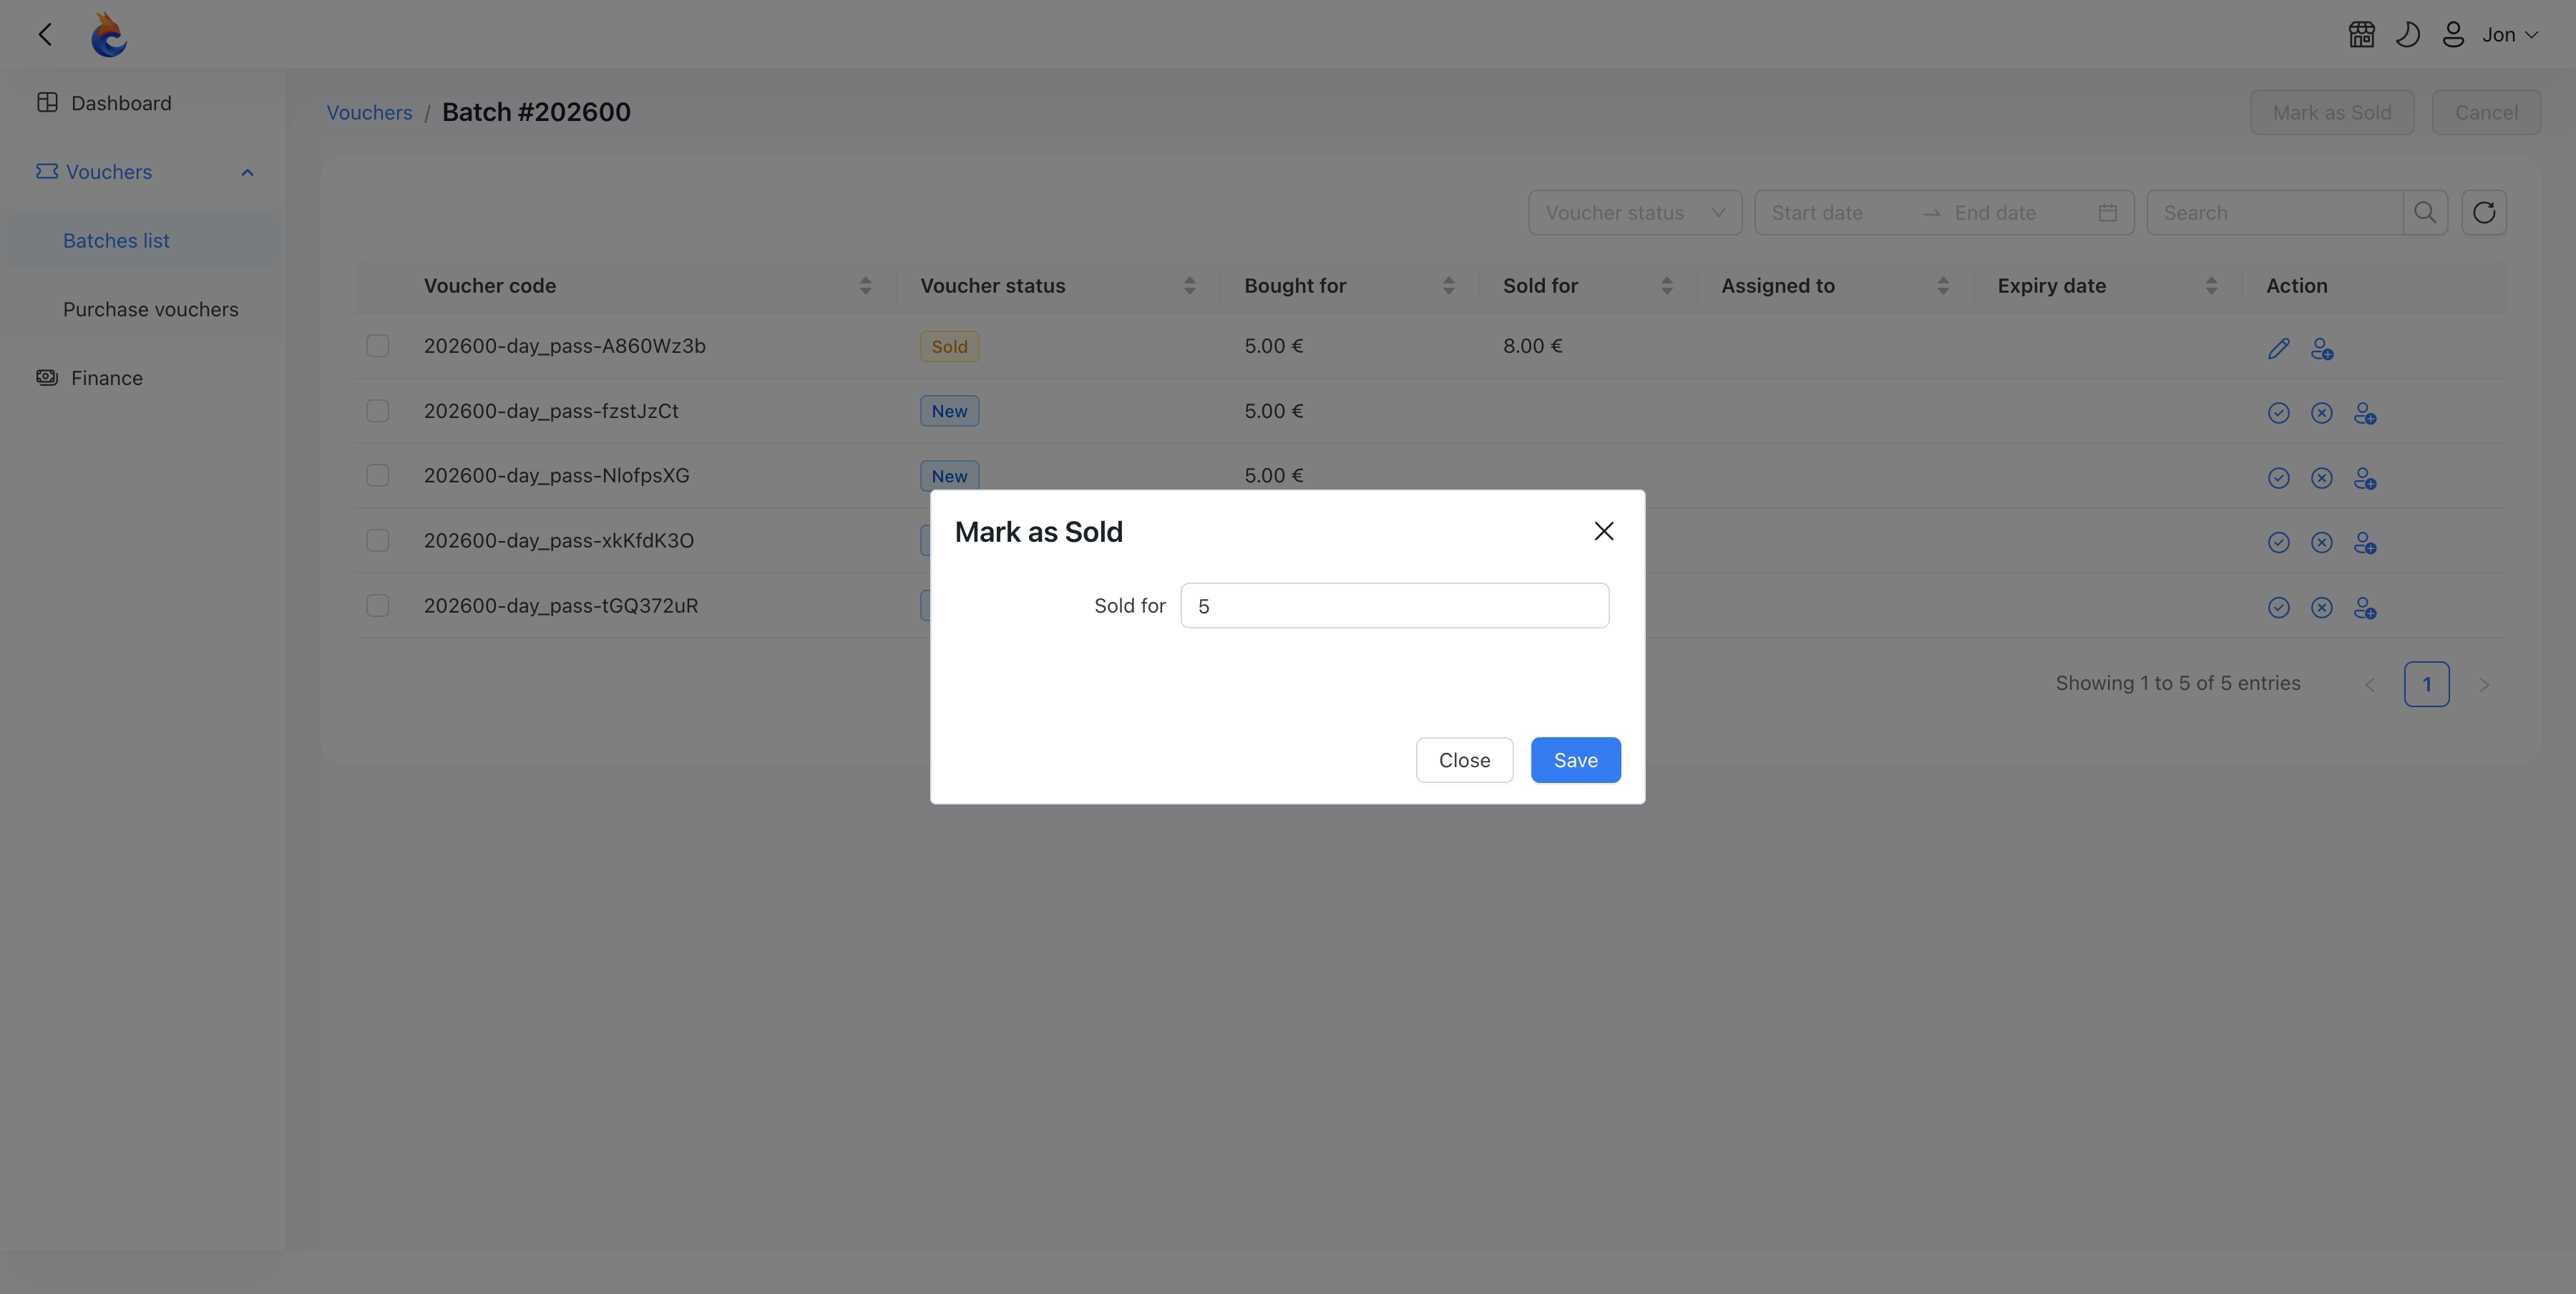Click the Sold for input field
2576x1294 pixels.
pyautogui.click(x=1394, y=606)
